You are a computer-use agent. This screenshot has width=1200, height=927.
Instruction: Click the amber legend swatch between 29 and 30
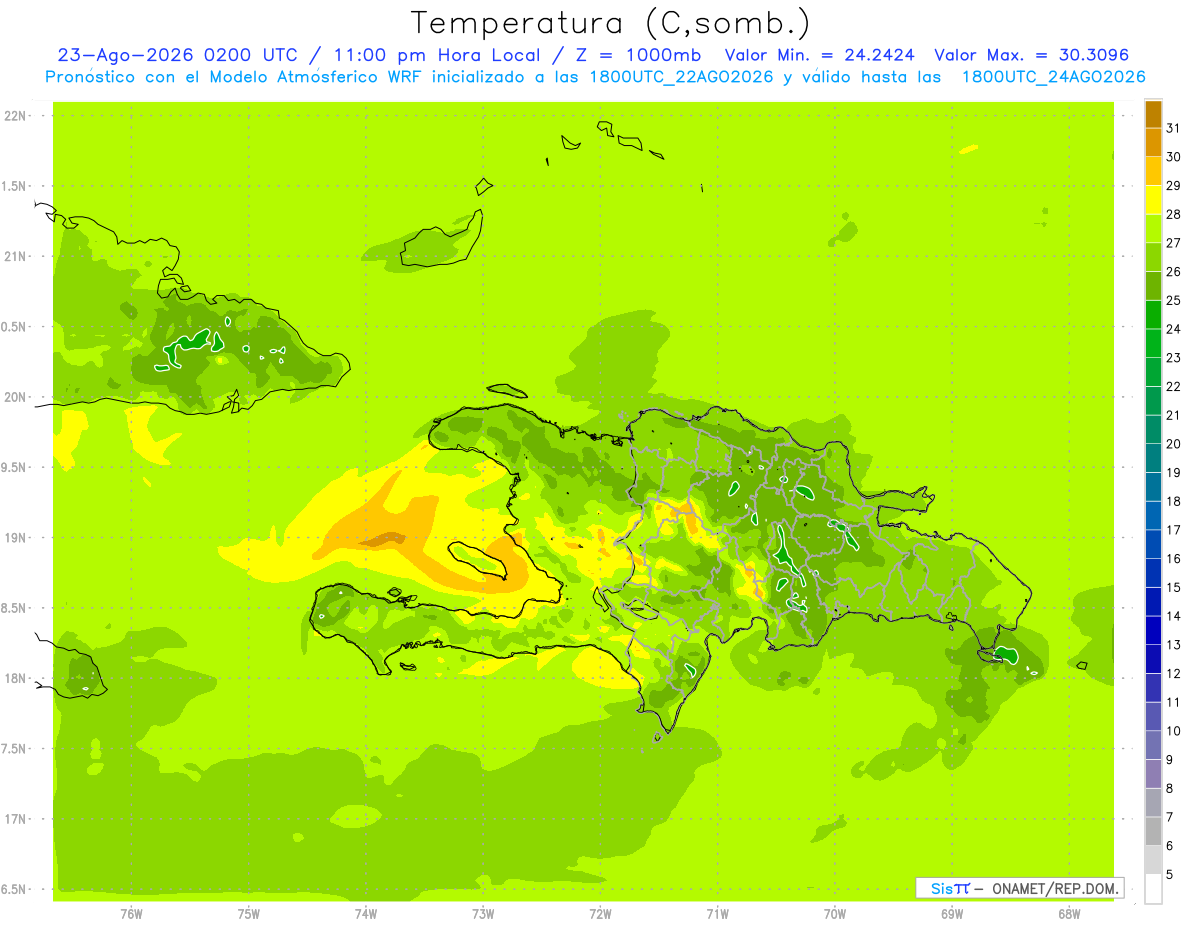point(1153,171)
